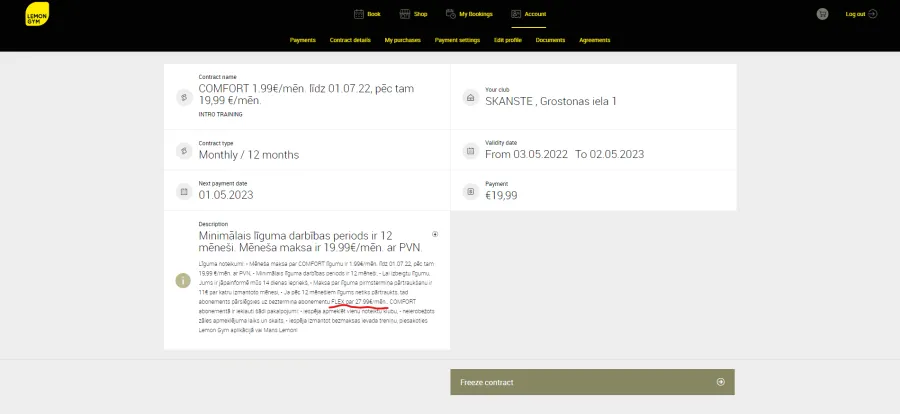
Task: Click the Lemon Gym logo
Action: click(37, 14)
